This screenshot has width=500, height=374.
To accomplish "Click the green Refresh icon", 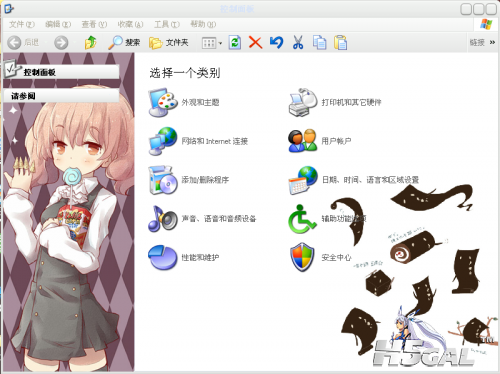I will click(235, 43).
